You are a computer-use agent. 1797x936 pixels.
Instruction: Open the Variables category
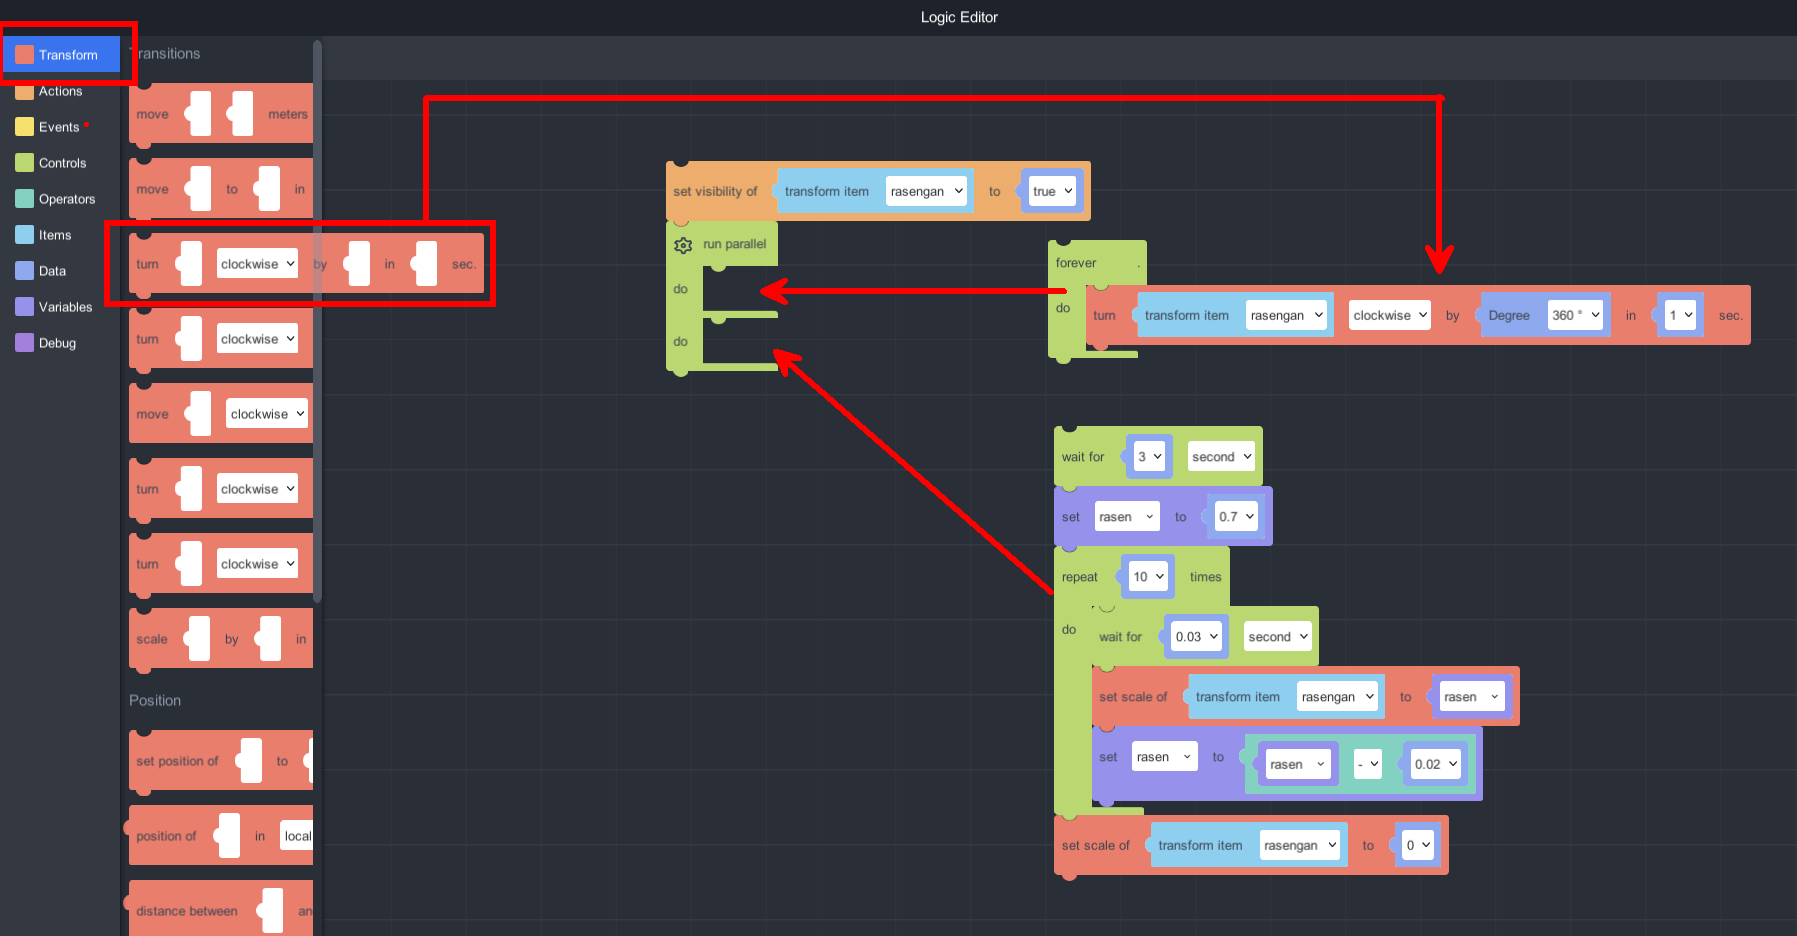coord(65,307)
